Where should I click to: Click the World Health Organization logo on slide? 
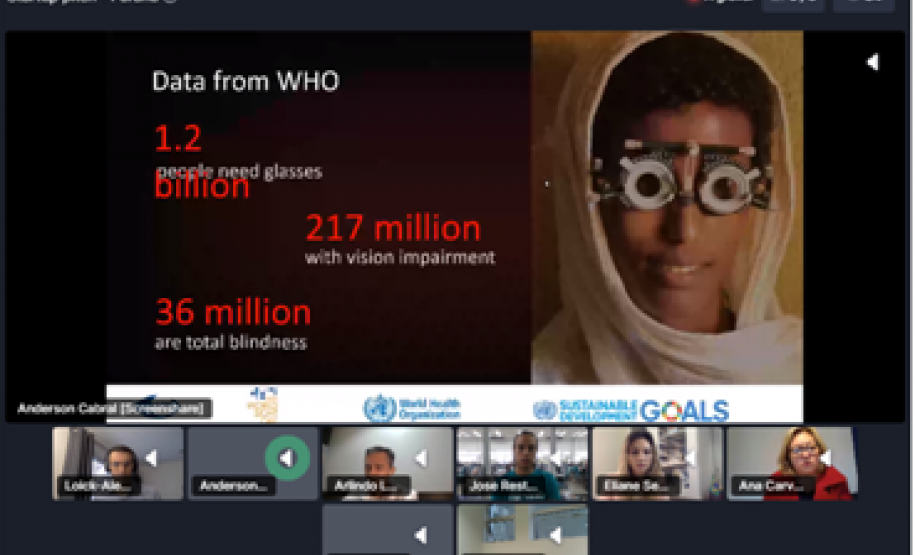(412, 408)
